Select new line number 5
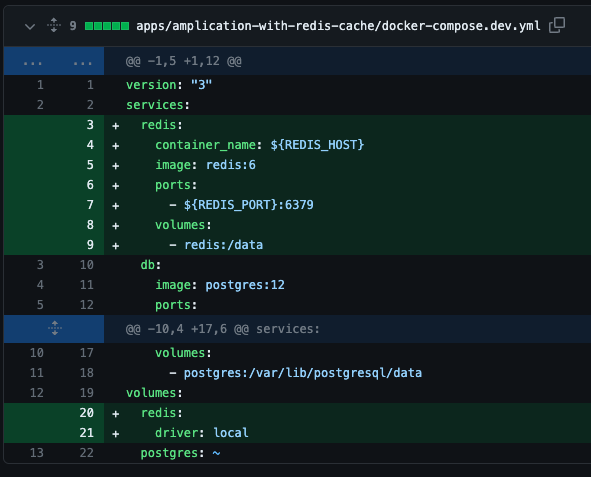Screen dimensions: 591x477 click(x=90, y=165)
